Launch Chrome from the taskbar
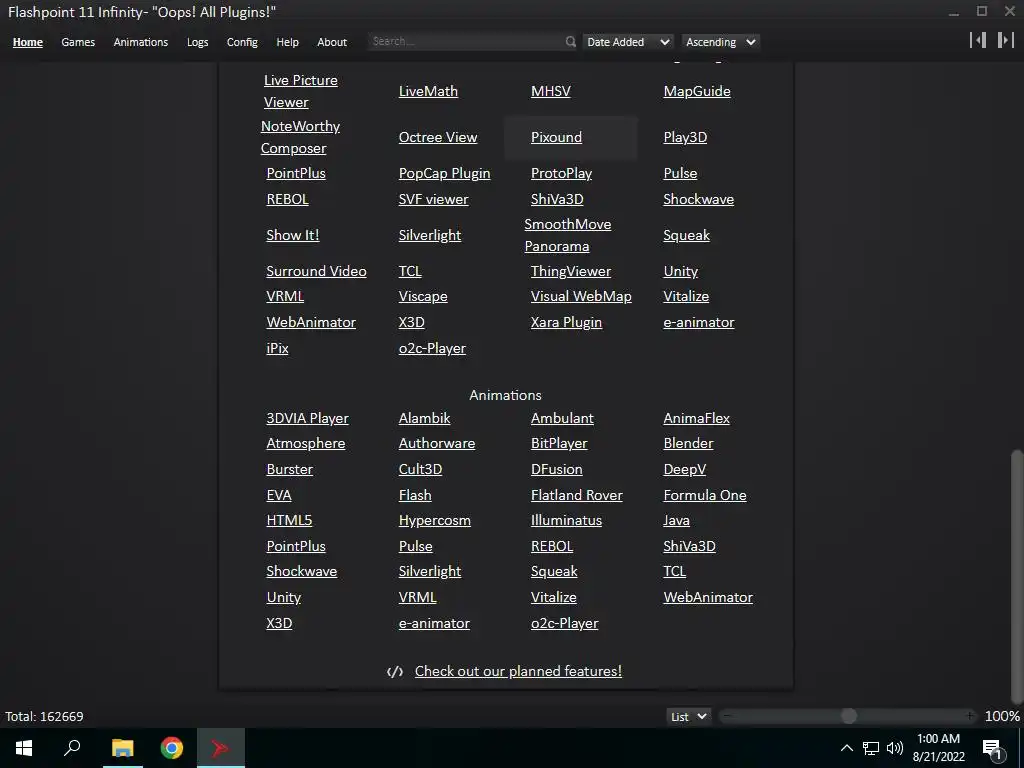This screenshot has width=1024, height=768. (172, 748)
